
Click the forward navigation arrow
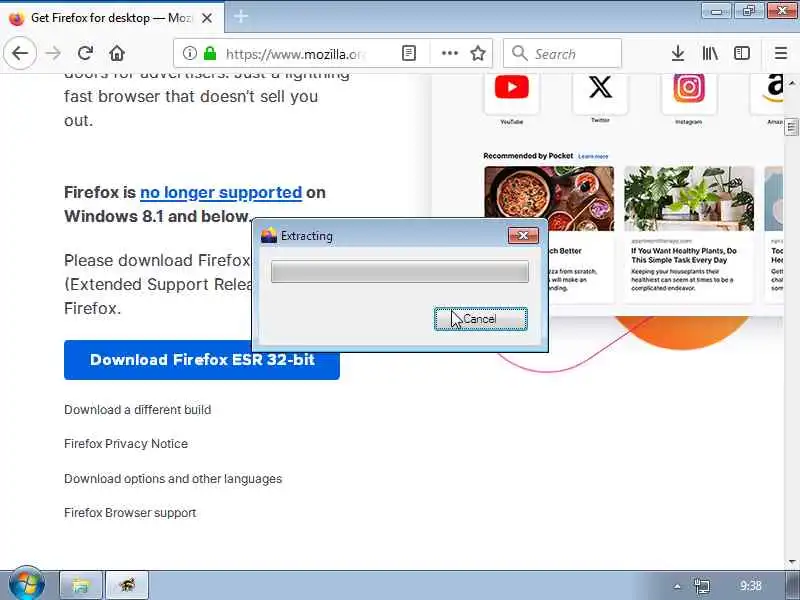pos(53,53)
